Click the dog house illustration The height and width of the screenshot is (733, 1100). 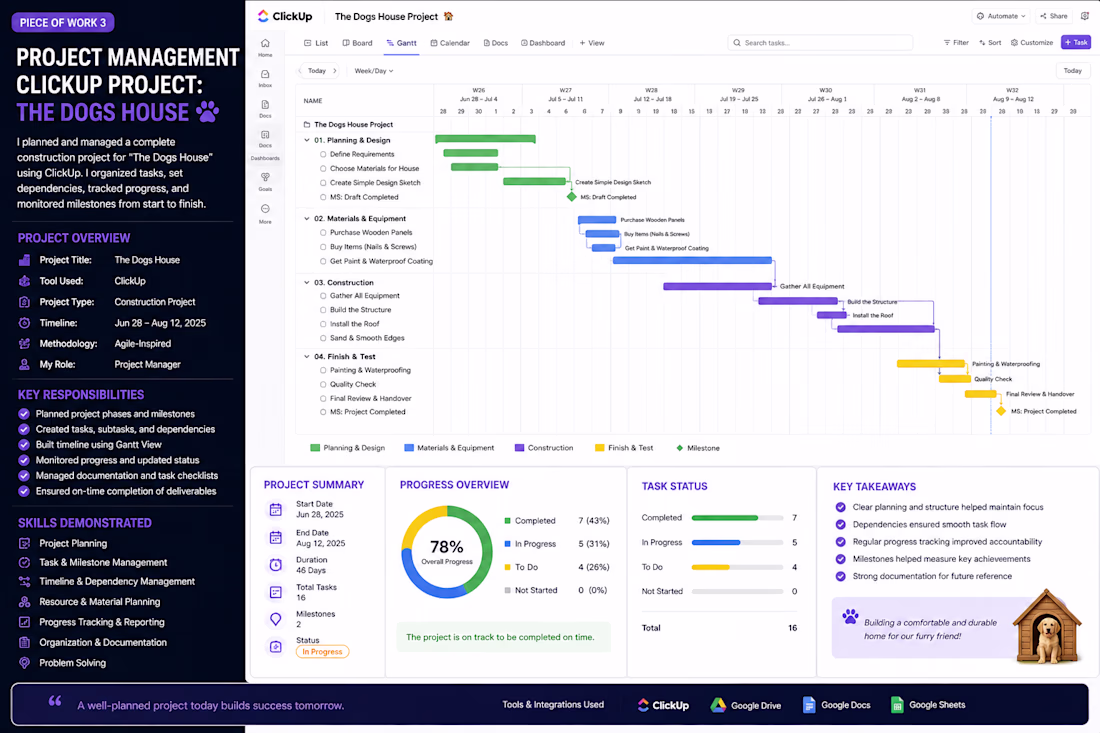point(1048,626)
